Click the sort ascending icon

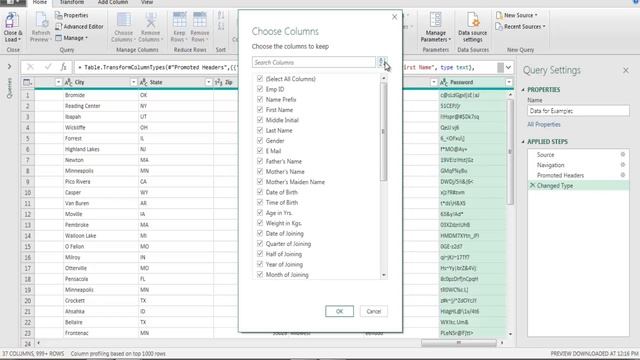(x=221, y=16)
